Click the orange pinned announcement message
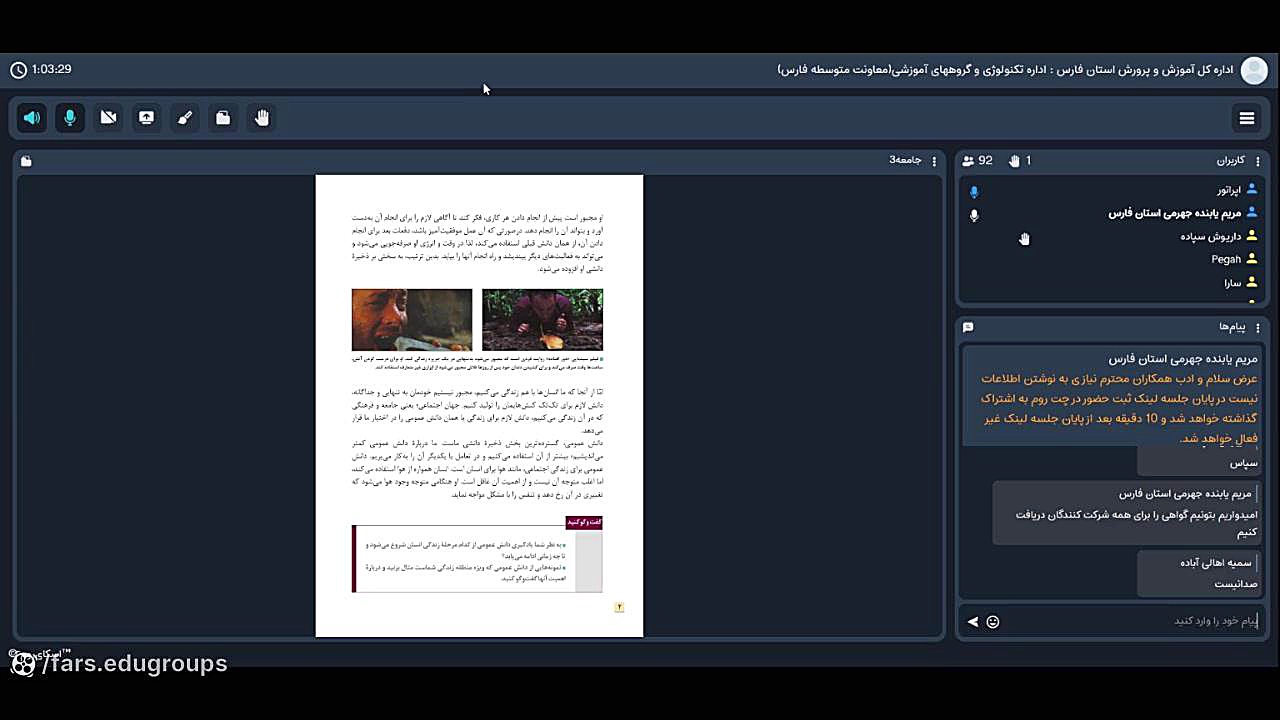The height and width of the screenshot is (720, 1280). [x=1111, y=396]
